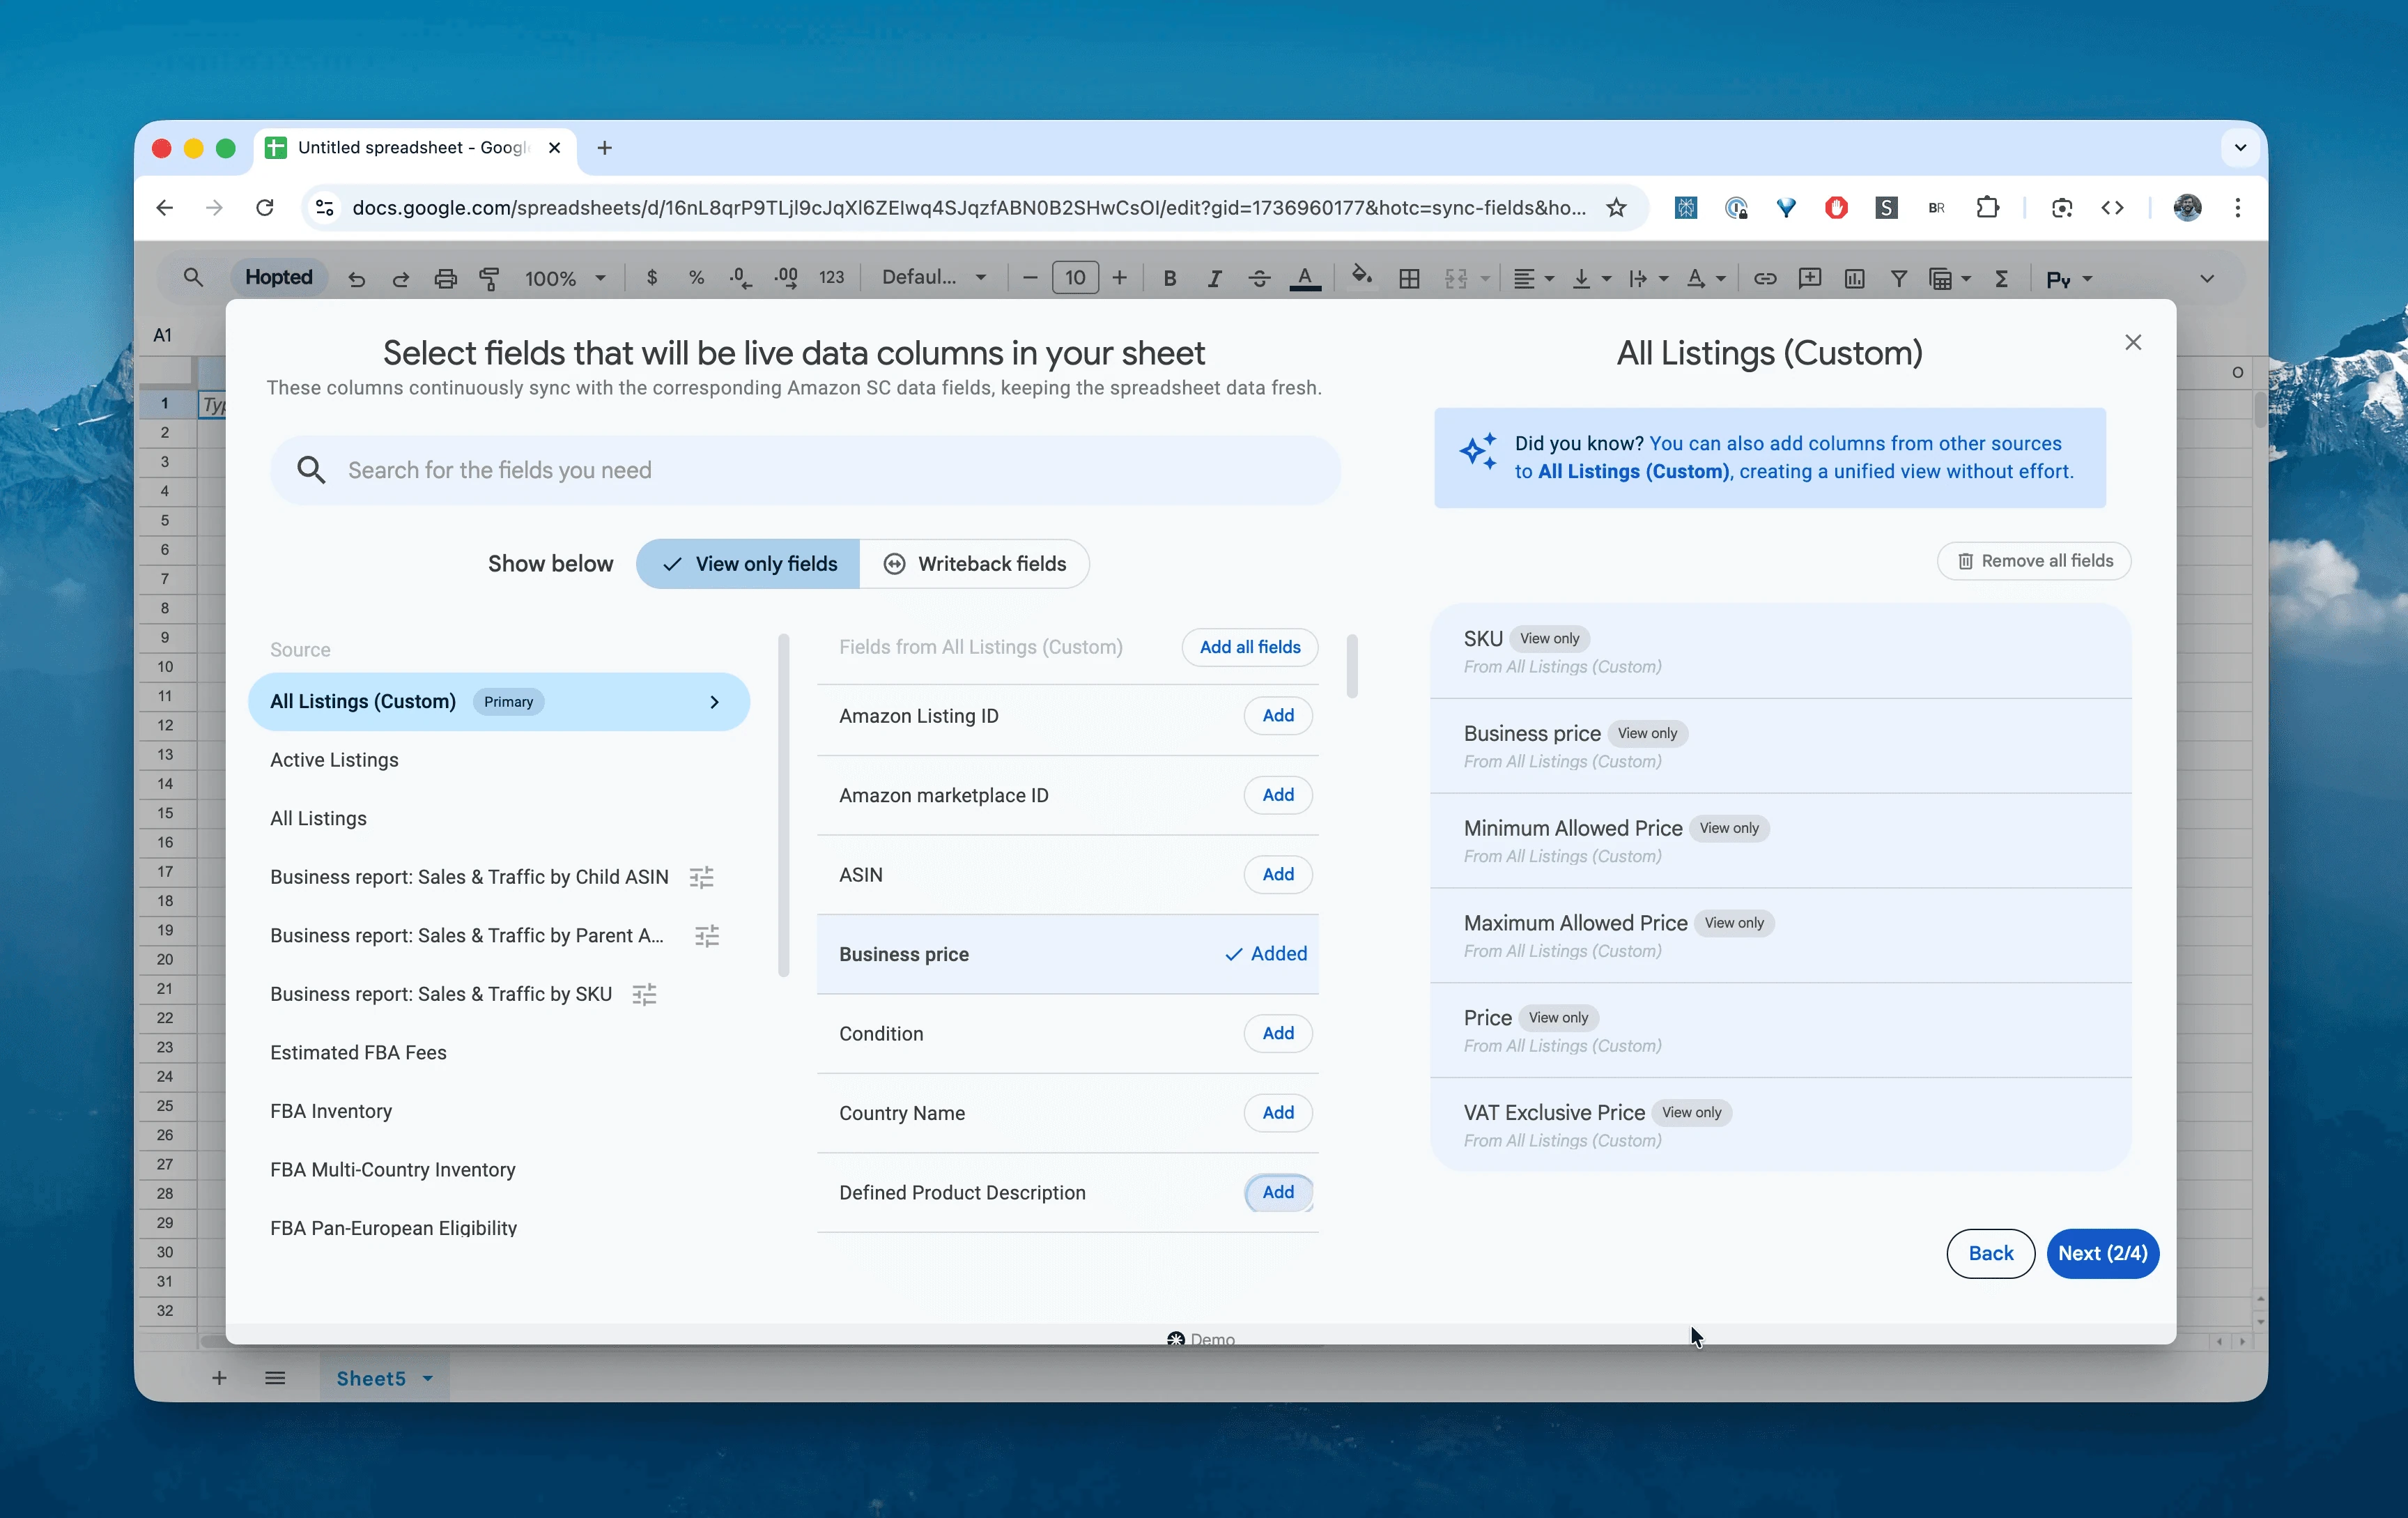Switch to Writeback fields

pos(974,564)
